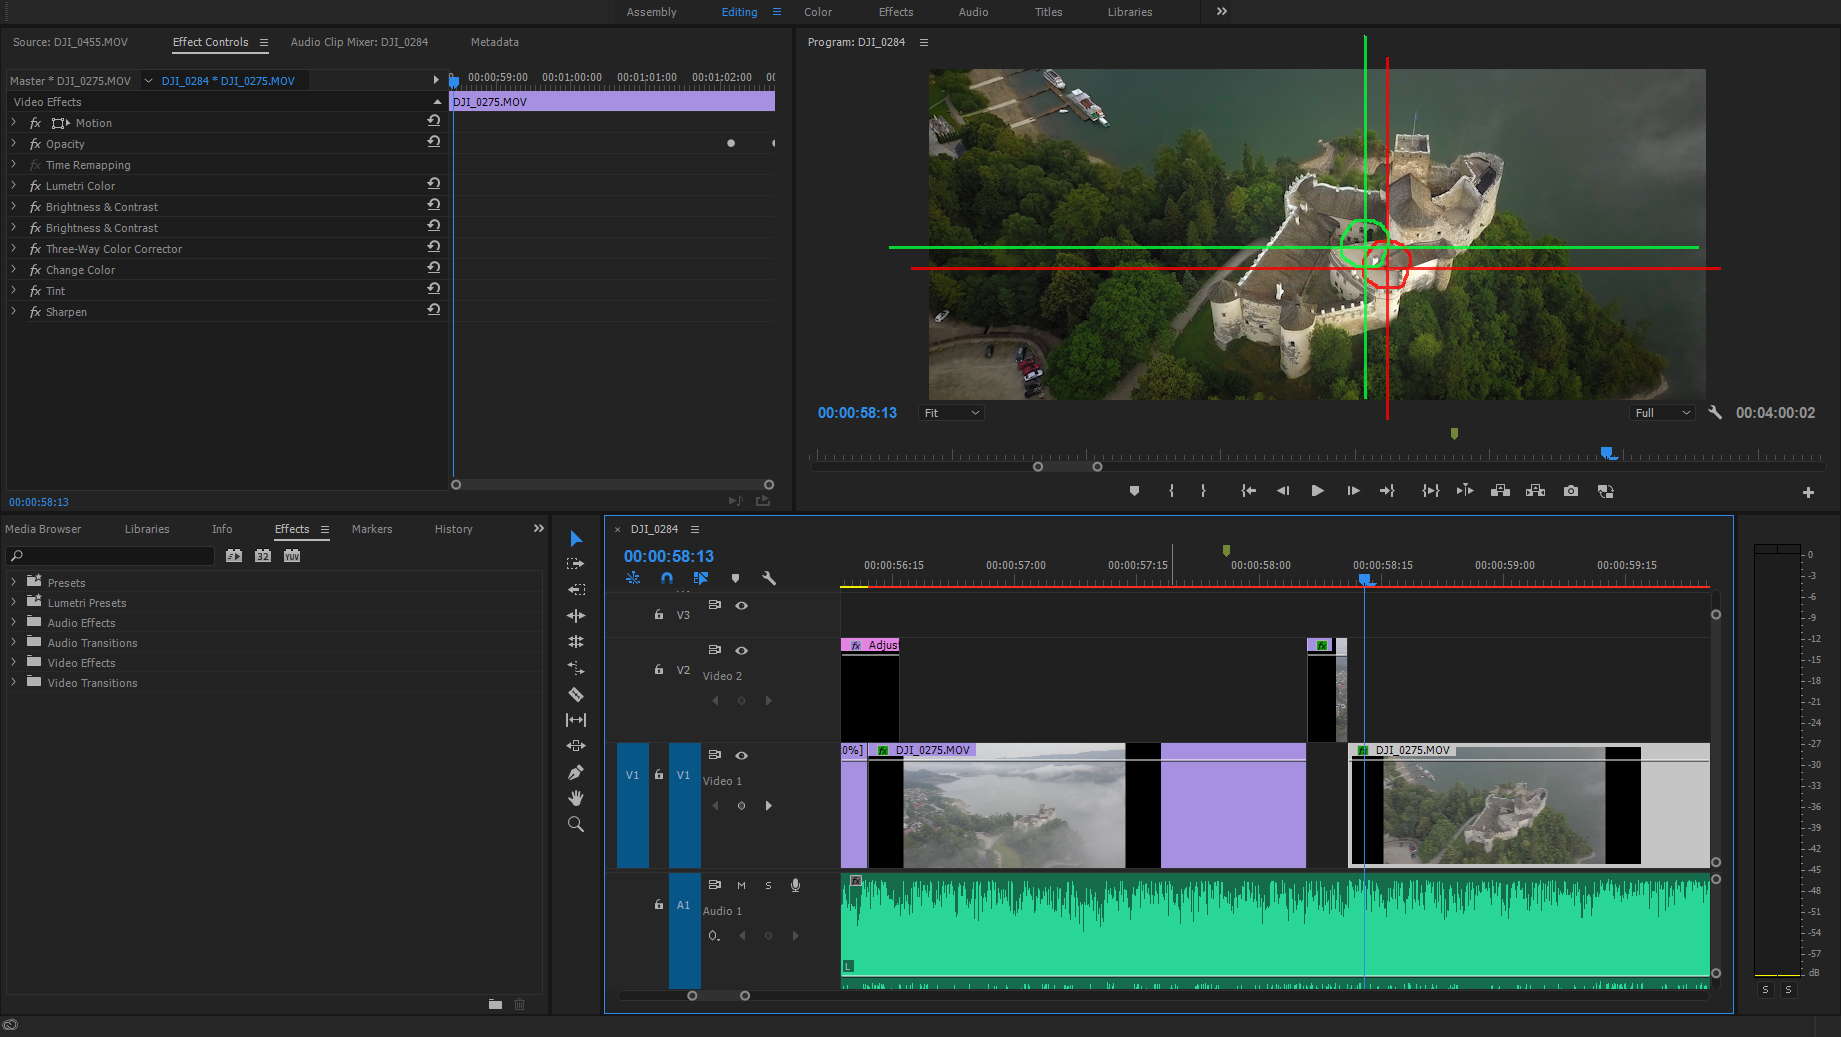The height and width of the screenshot is (1037, 1841).
Task: Switch to the Color workspace
Action: click(818, 12)
